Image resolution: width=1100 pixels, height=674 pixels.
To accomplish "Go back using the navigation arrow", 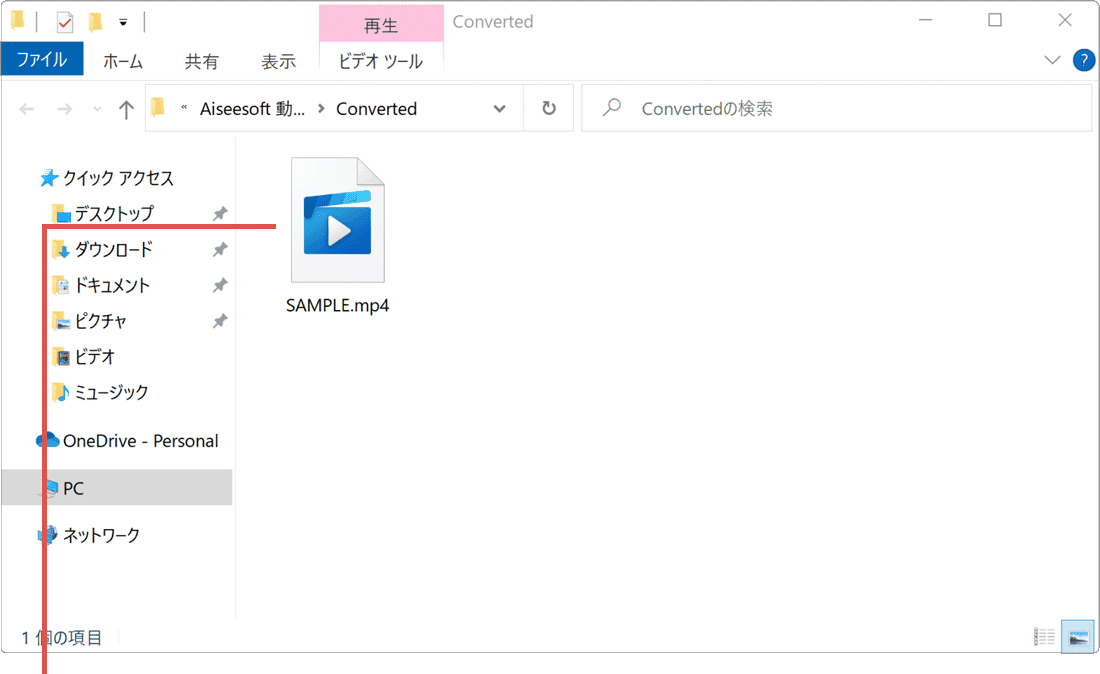I will [x=26, y=108].
